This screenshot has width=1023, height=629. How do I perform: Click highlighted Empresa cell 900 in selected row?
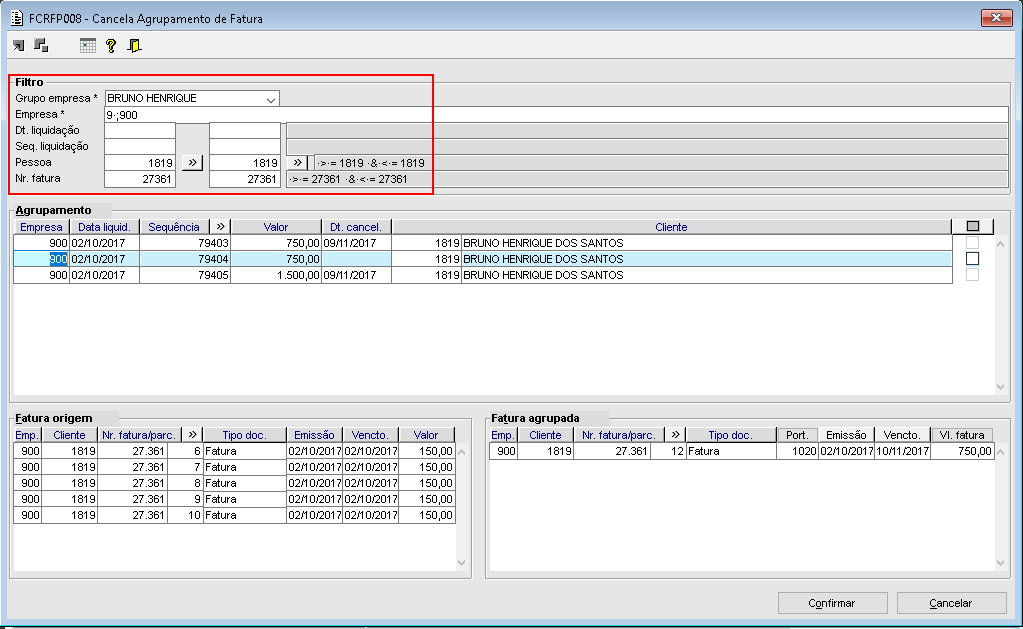(x=41, y=259)
